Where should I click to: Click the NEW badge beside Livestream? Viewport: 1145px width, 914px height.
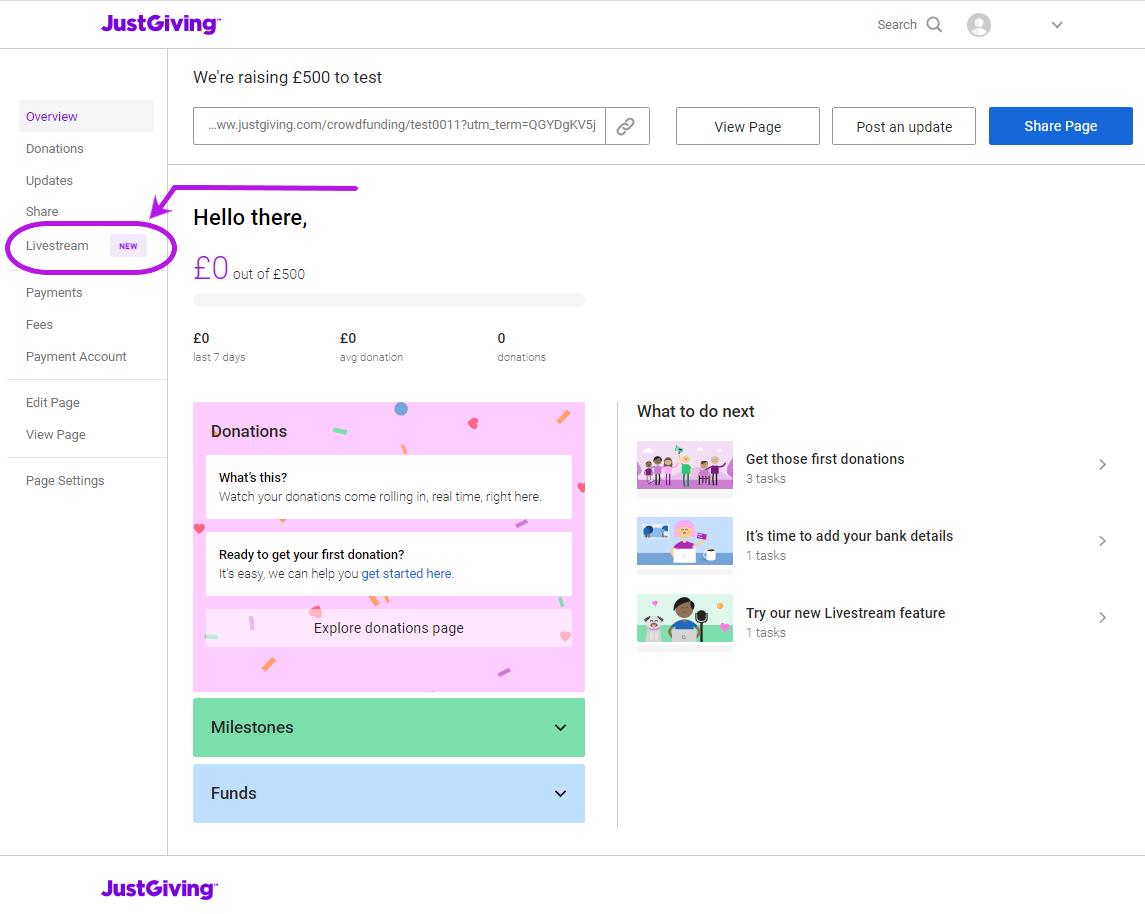pyautogui.click(x=129, y=246)
